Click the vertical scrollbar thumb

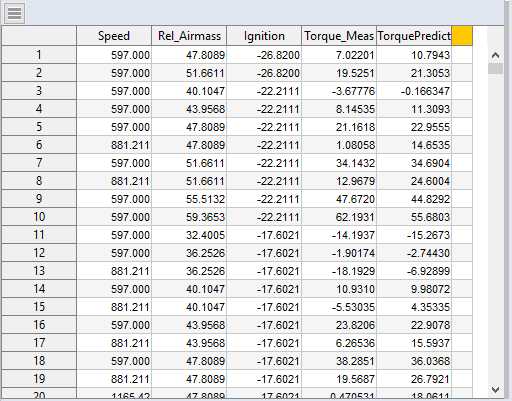(x=495, y=68)
